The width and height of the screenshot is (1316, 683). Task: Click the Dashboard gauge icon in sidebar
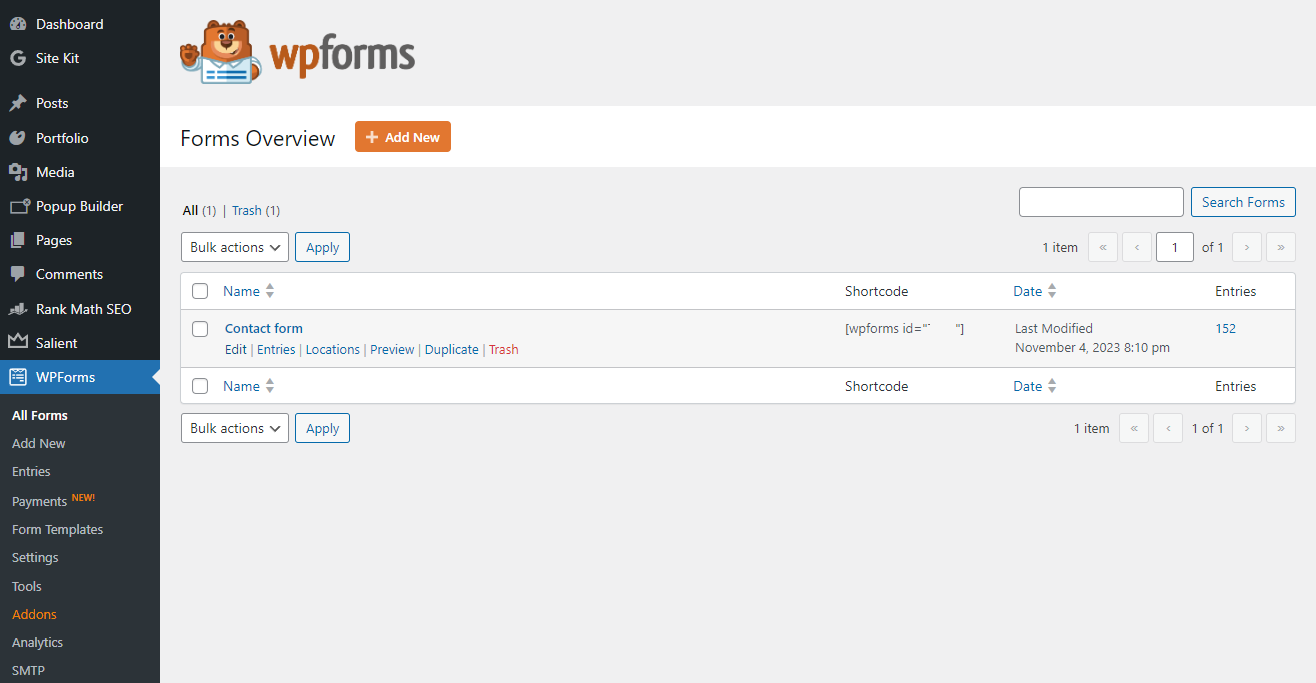(18, 24)
